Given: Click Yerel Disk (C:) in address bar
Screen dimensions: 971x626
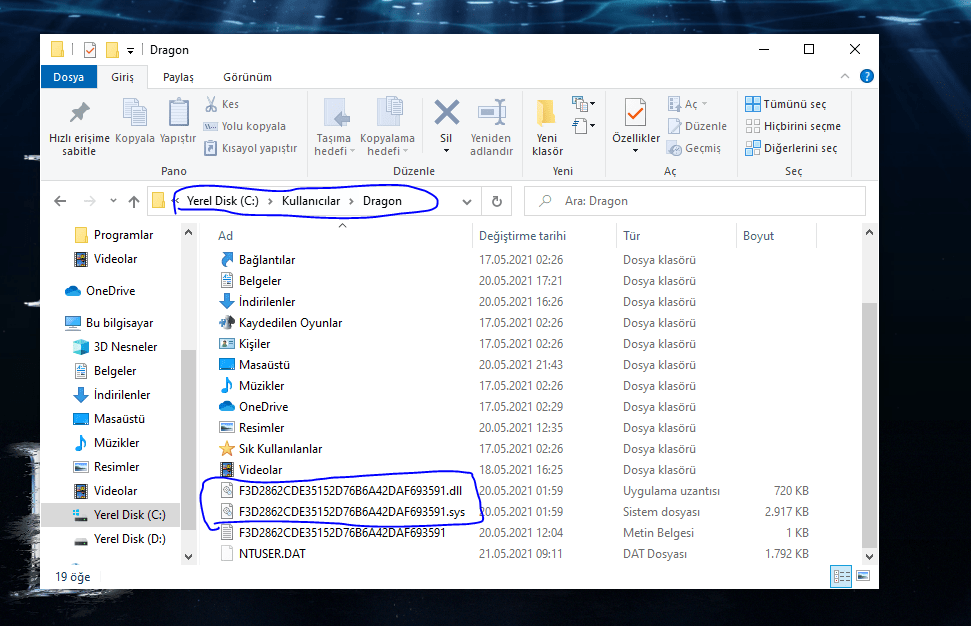Looking at the screenshot, I should click(x=223, y=201).
